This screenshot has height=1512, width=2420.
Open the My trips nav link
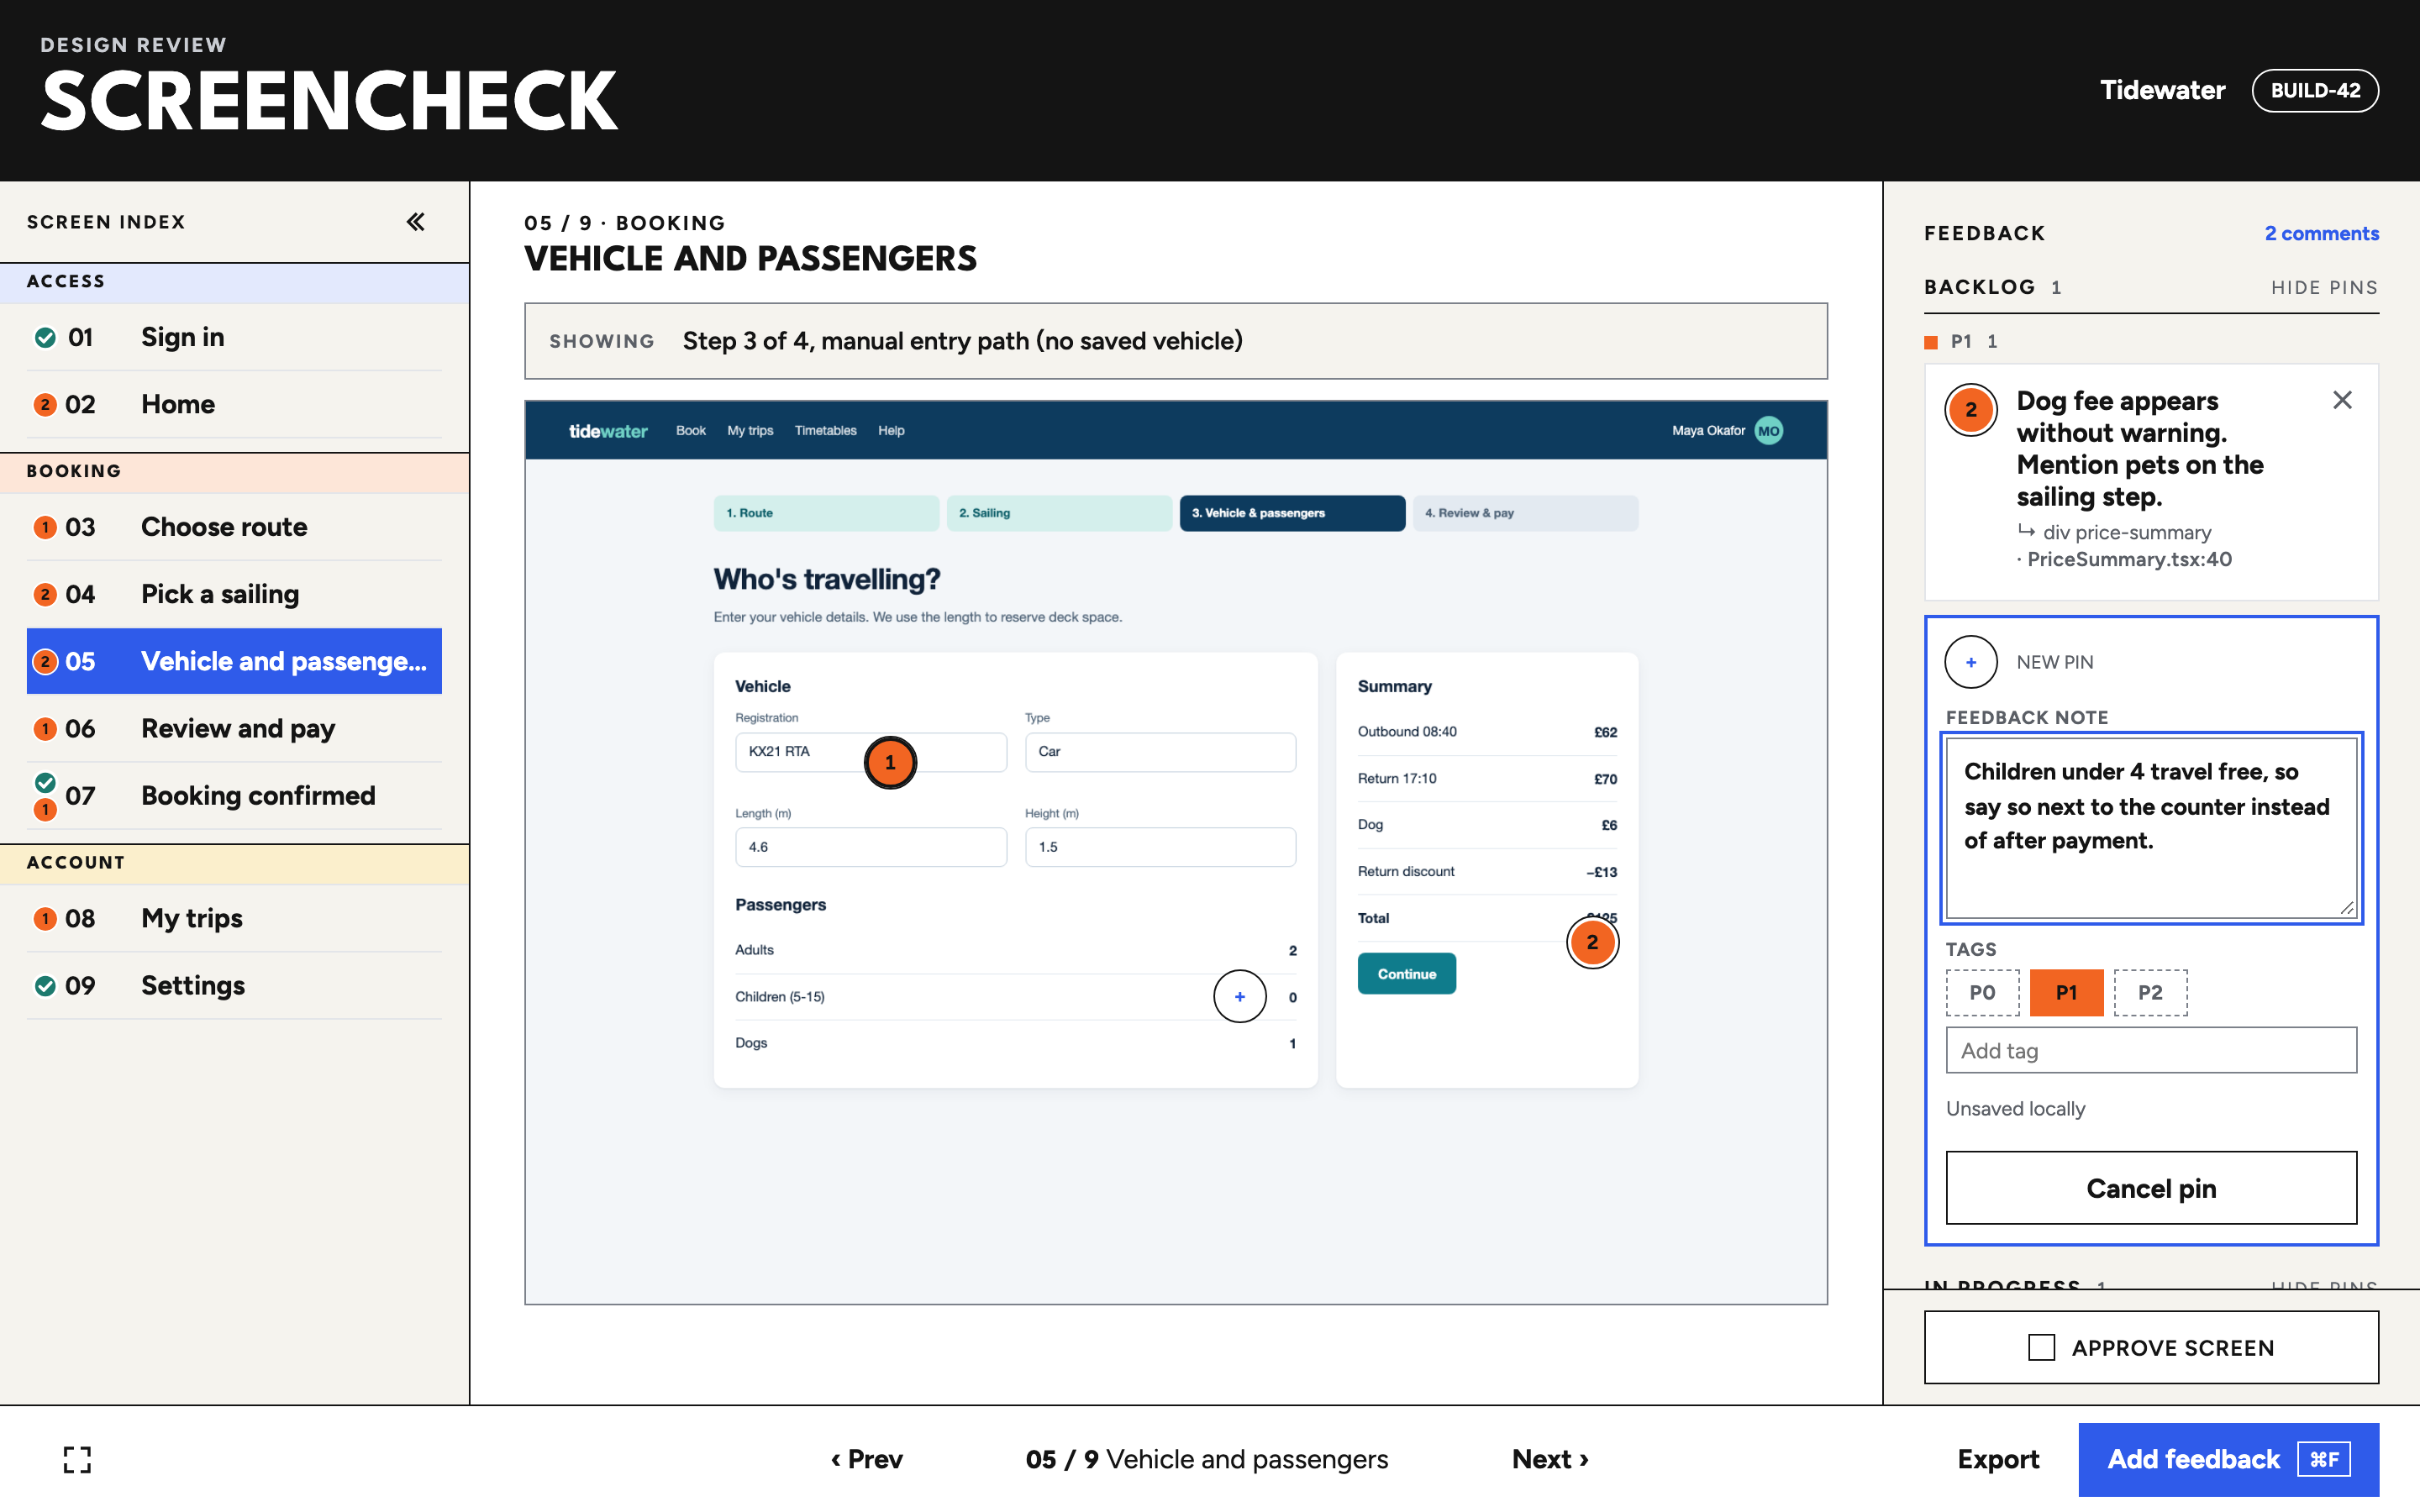[x=750, y=431]
